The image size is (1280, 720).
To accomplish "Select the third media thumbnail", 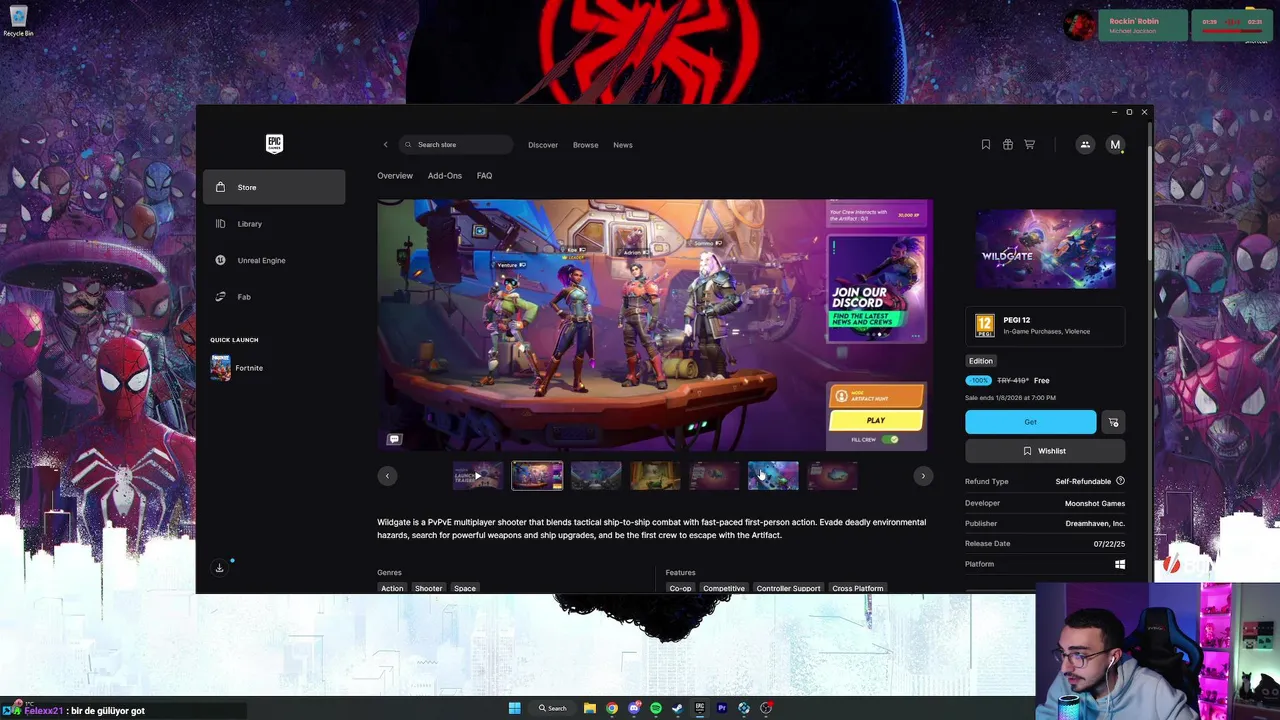I will (x=596, y=476).
